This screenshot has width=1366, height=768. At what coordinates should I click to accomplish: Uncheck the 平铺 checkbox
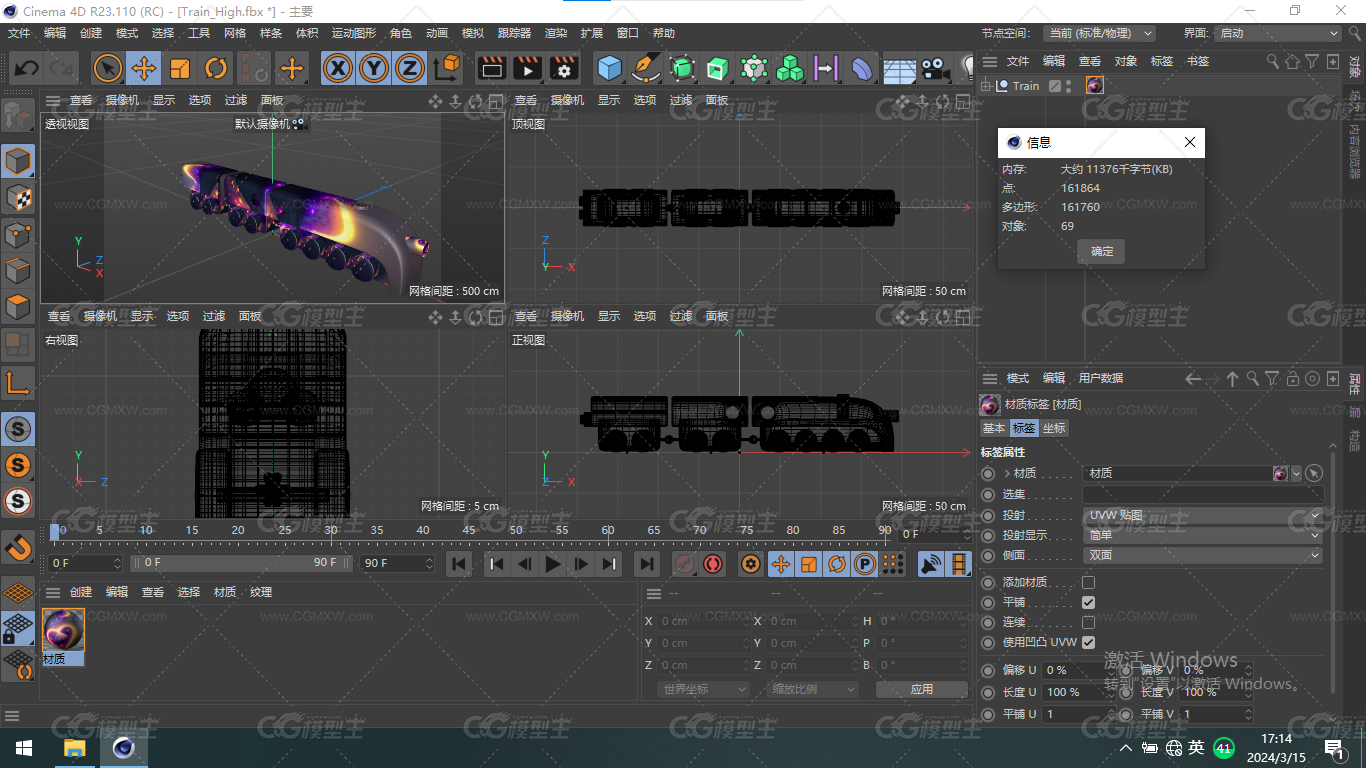[x=1088, y=602]
